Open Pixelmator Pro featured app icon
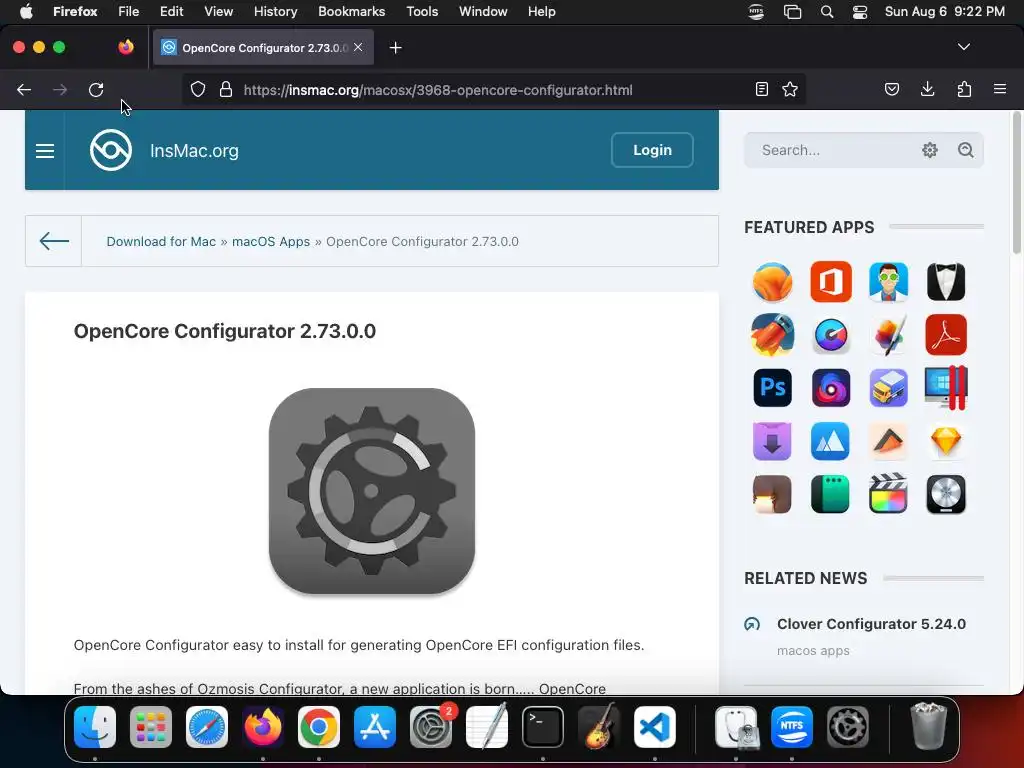 [x=888, y=334]
